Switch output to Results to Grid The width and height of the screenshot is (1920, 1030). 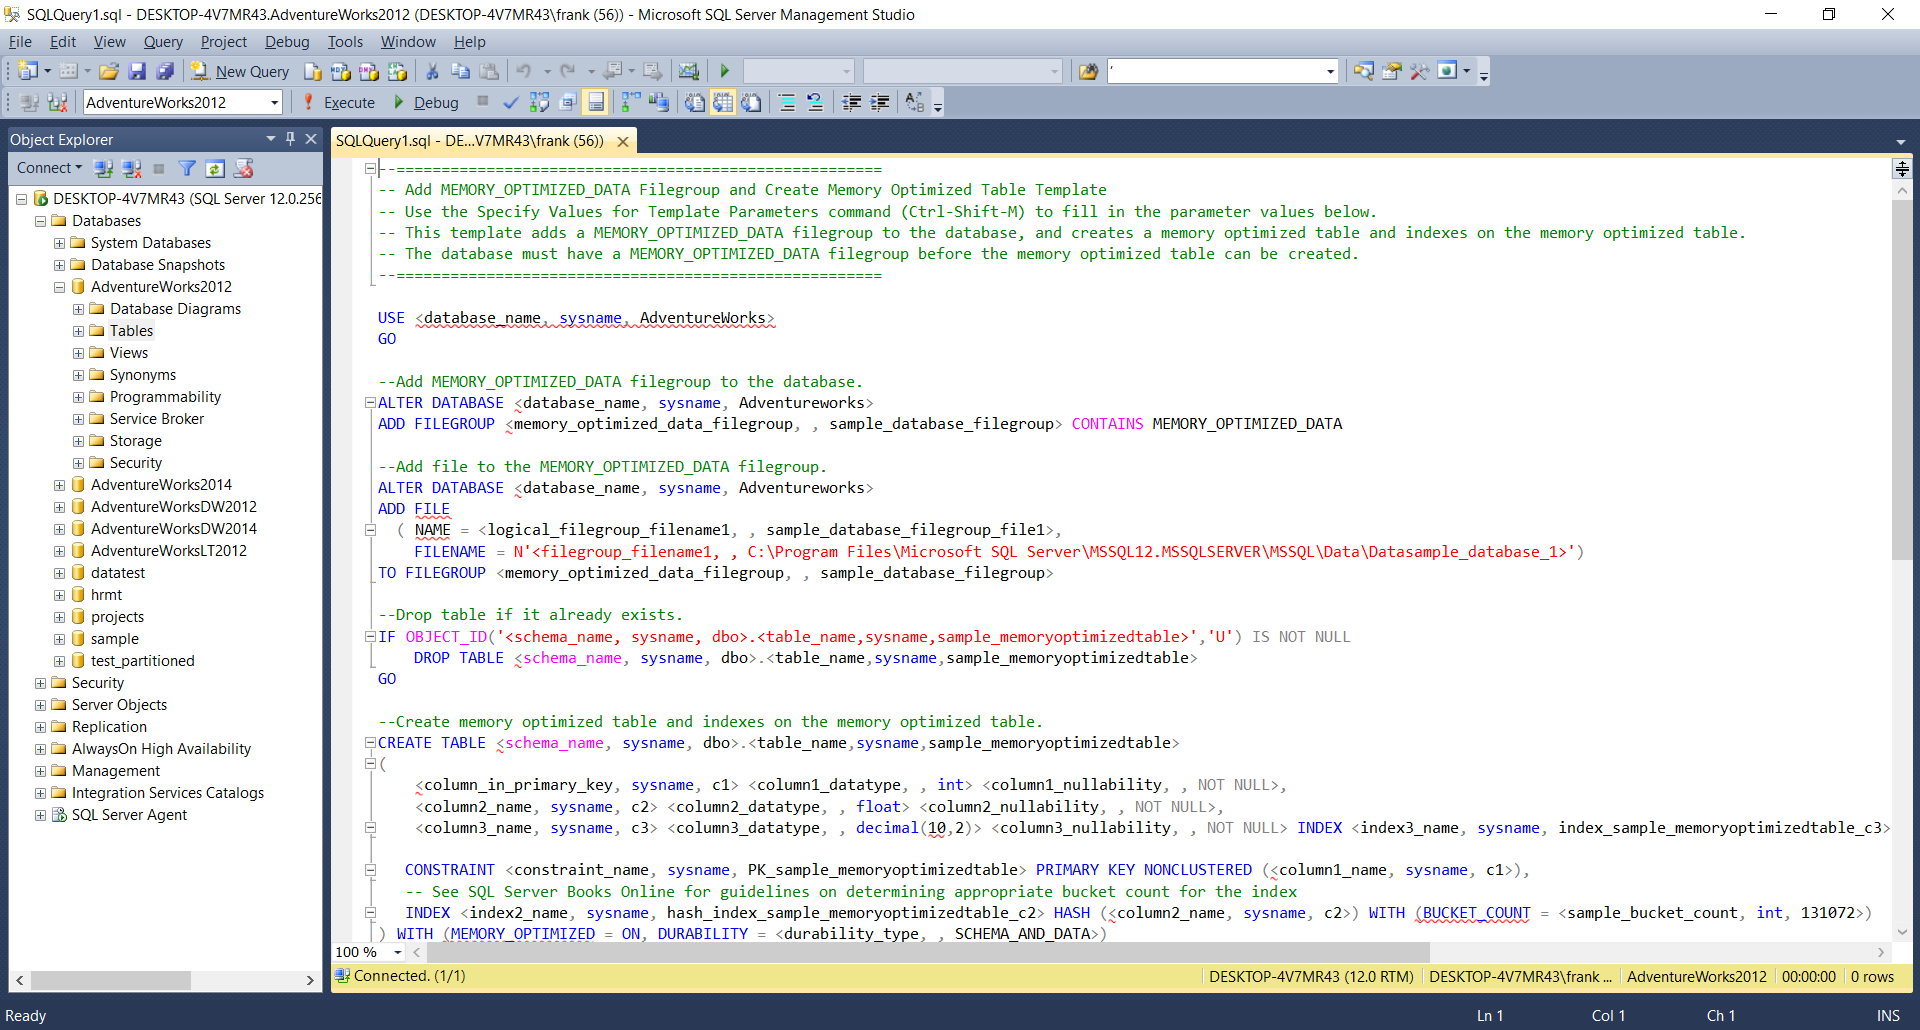pos(722,102)
